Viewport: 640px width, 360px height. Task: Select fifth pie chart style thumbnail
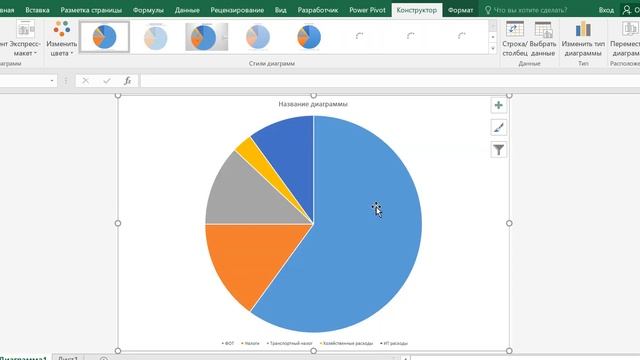[x=309, y=37]
